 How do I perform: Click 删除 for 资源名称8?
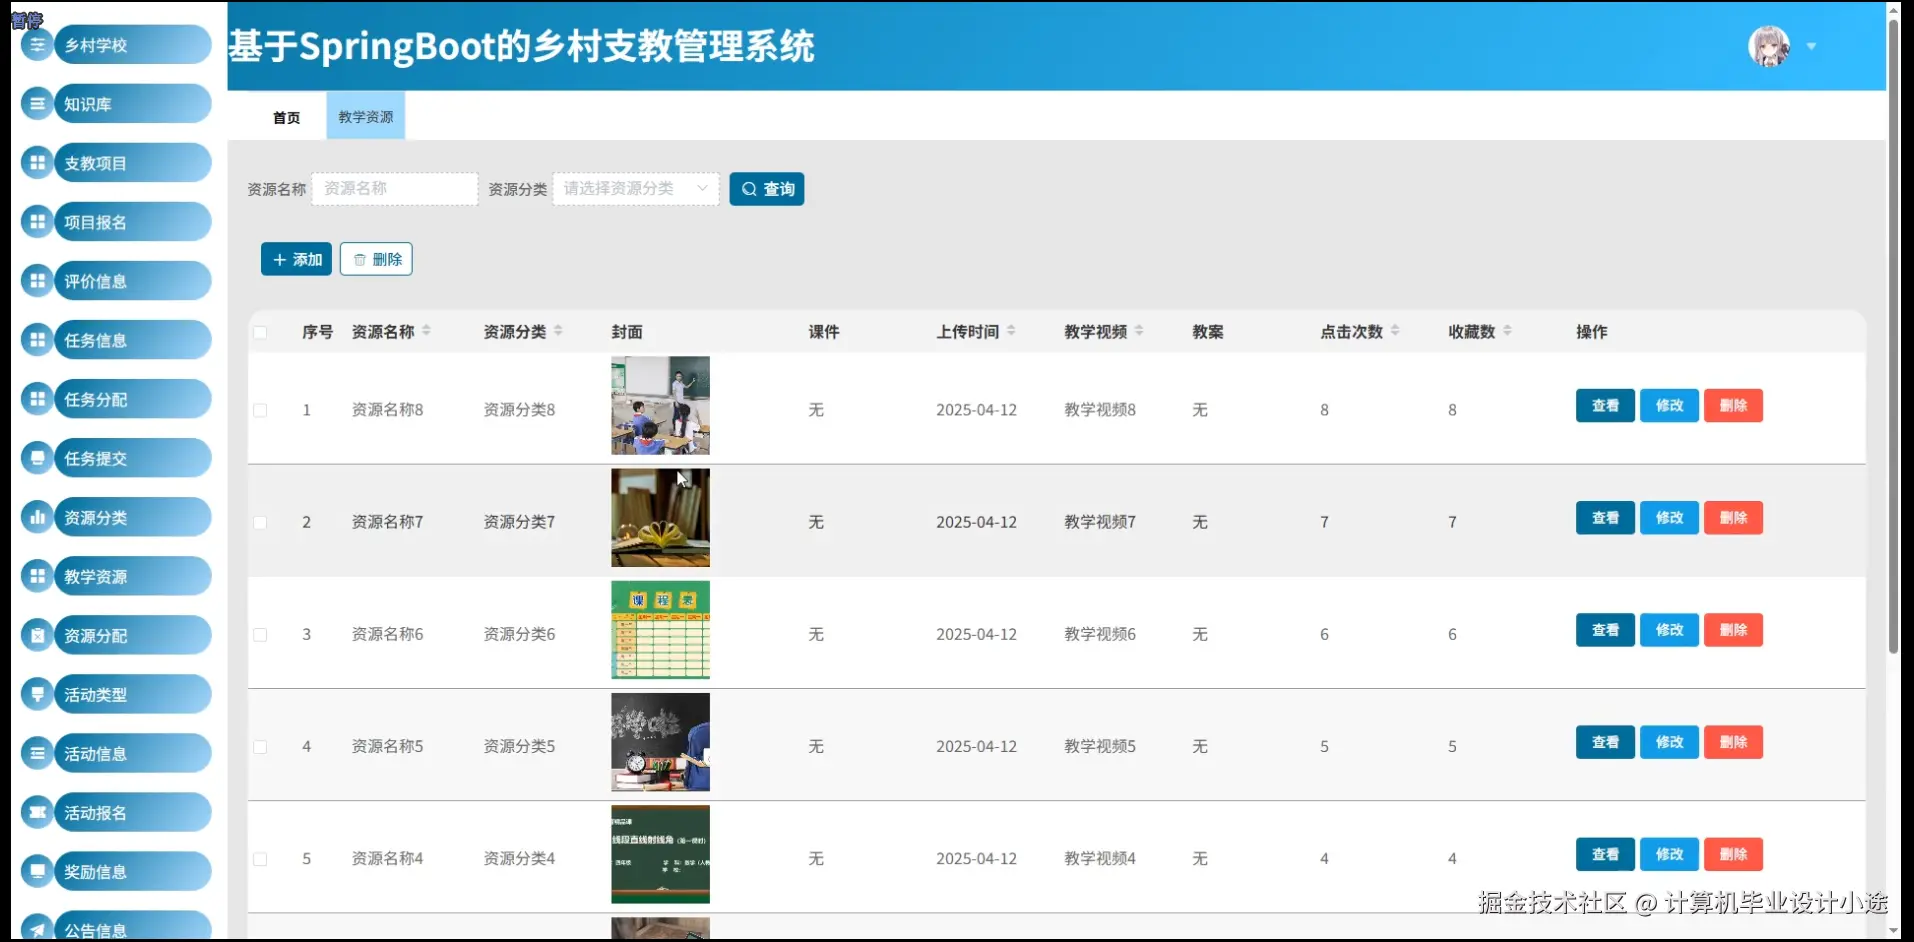pyautogui.click(x=1733, y=406)
